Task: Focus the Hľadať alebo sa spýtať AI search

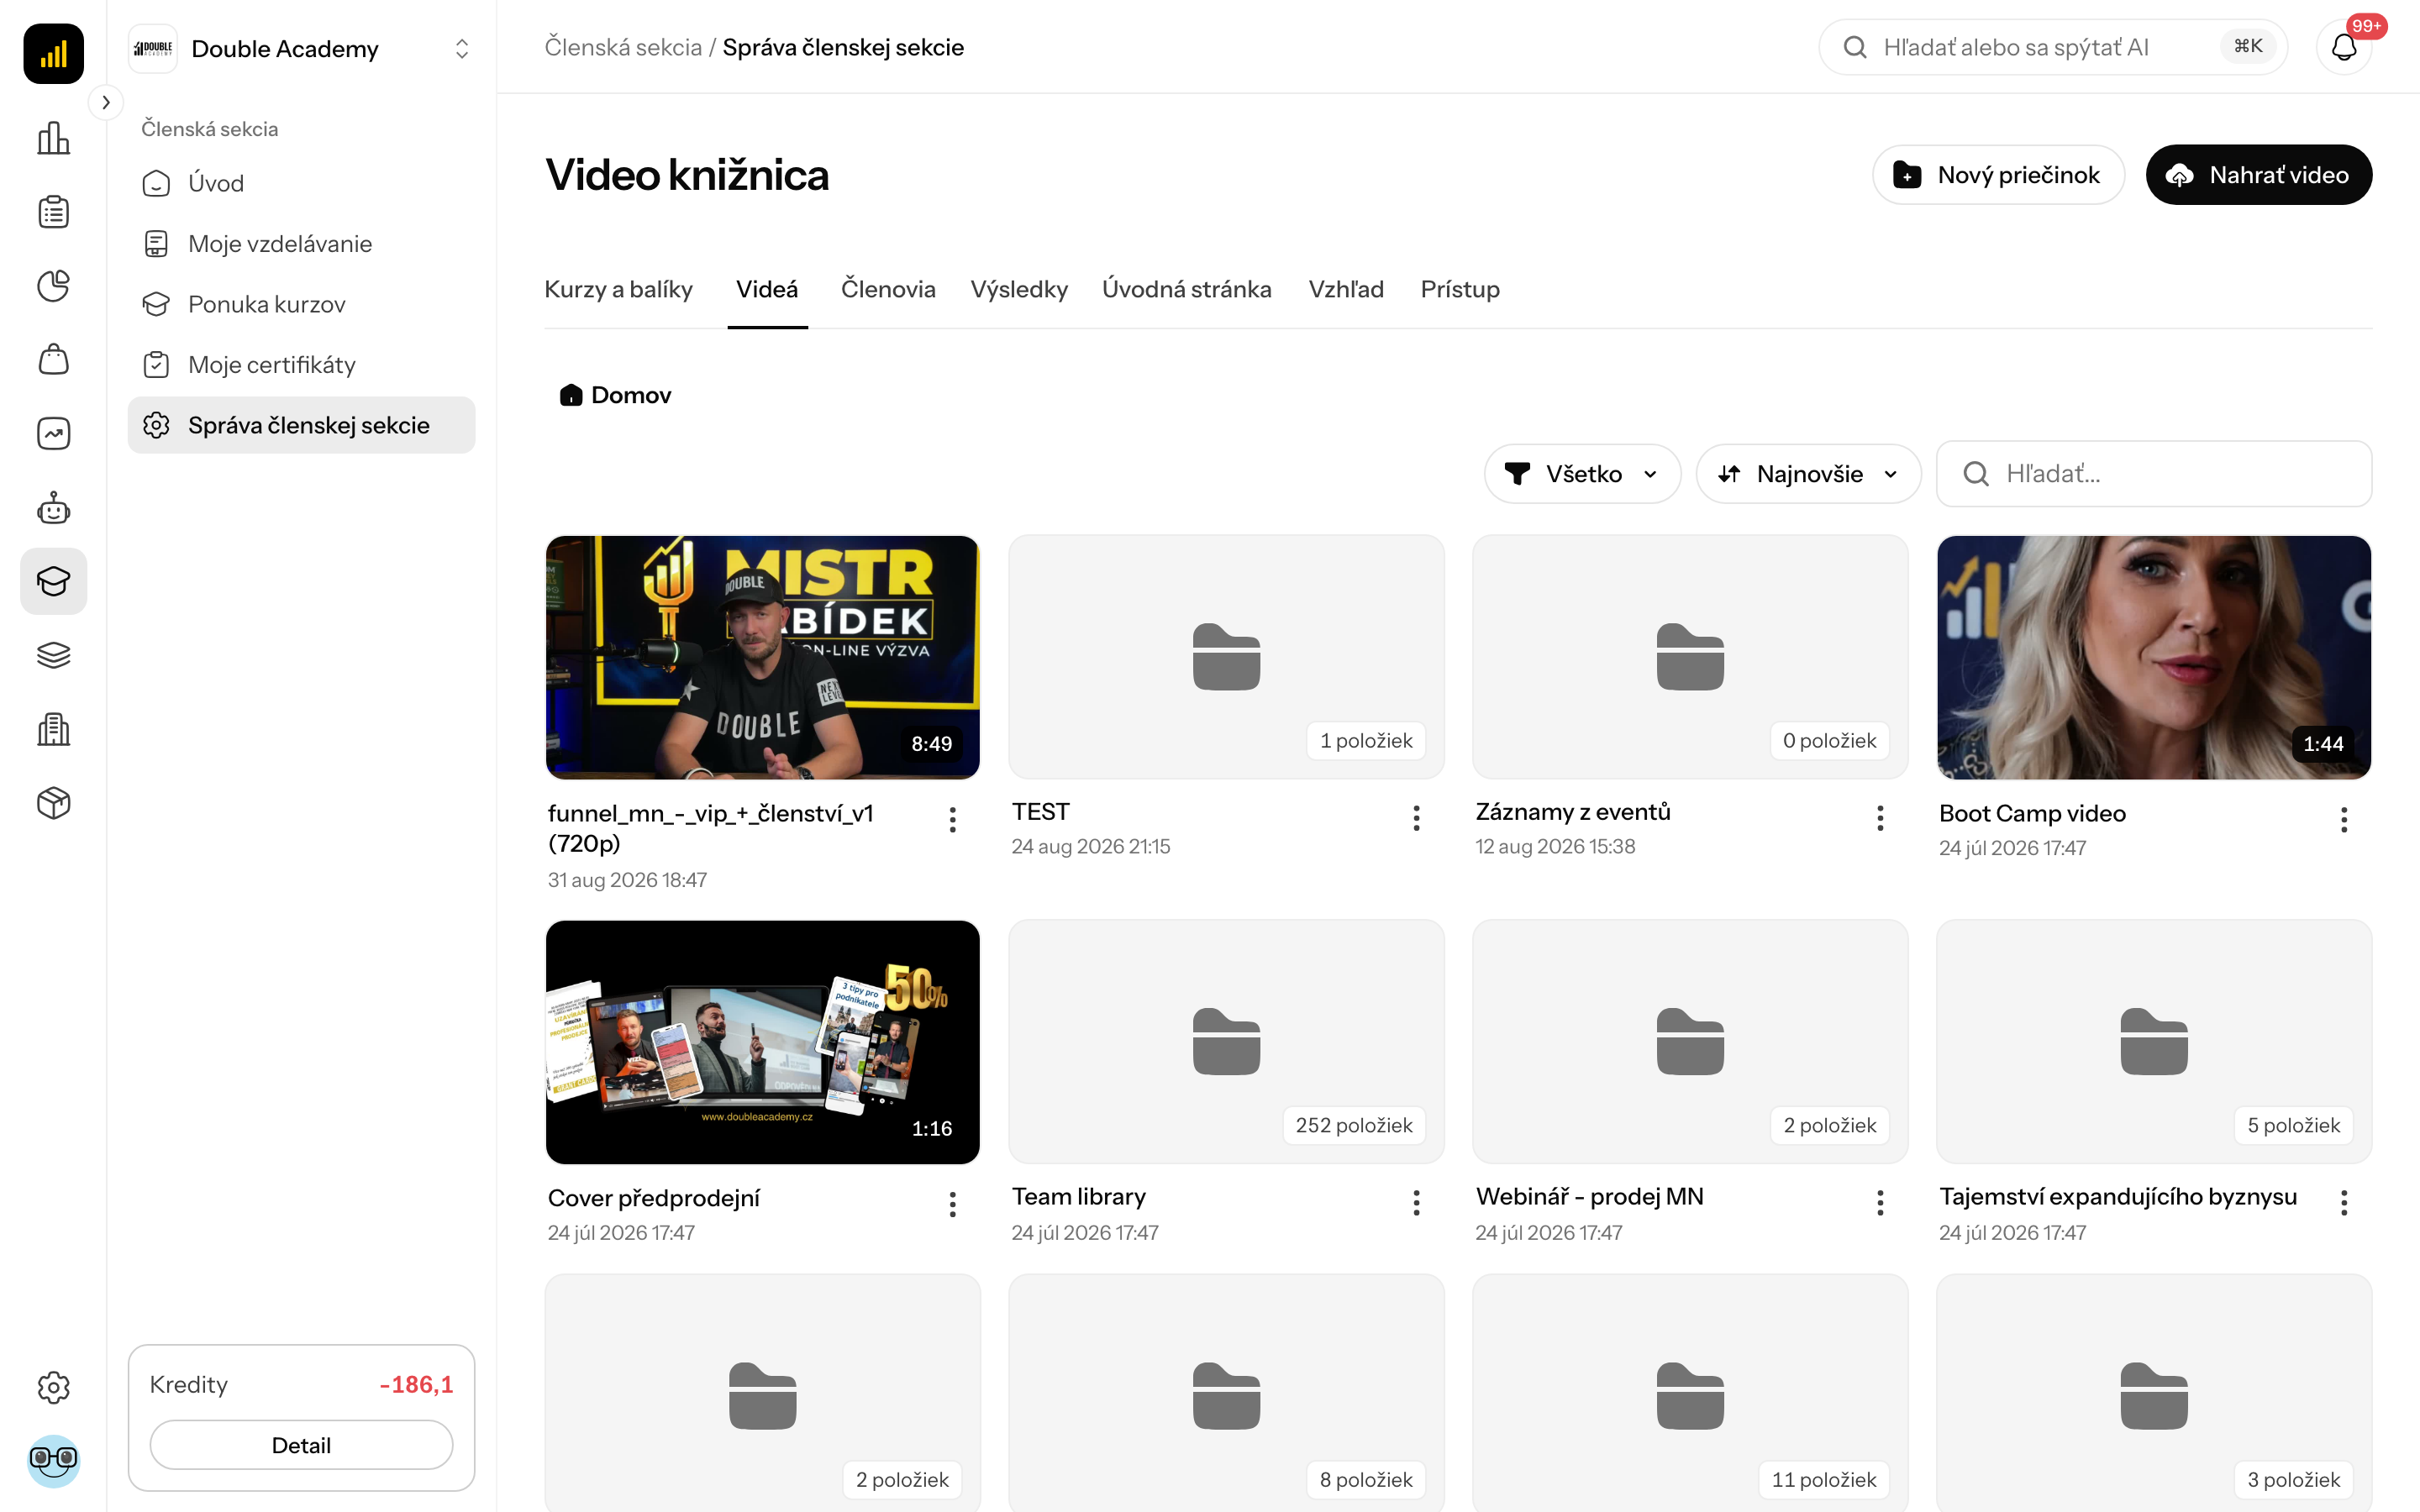Action: [2052, 47]
